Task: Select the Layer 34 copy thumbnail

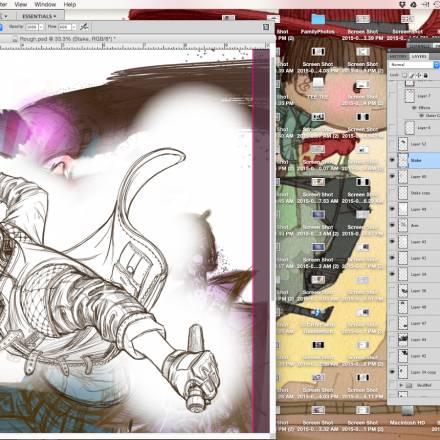Action: [403, 372]
